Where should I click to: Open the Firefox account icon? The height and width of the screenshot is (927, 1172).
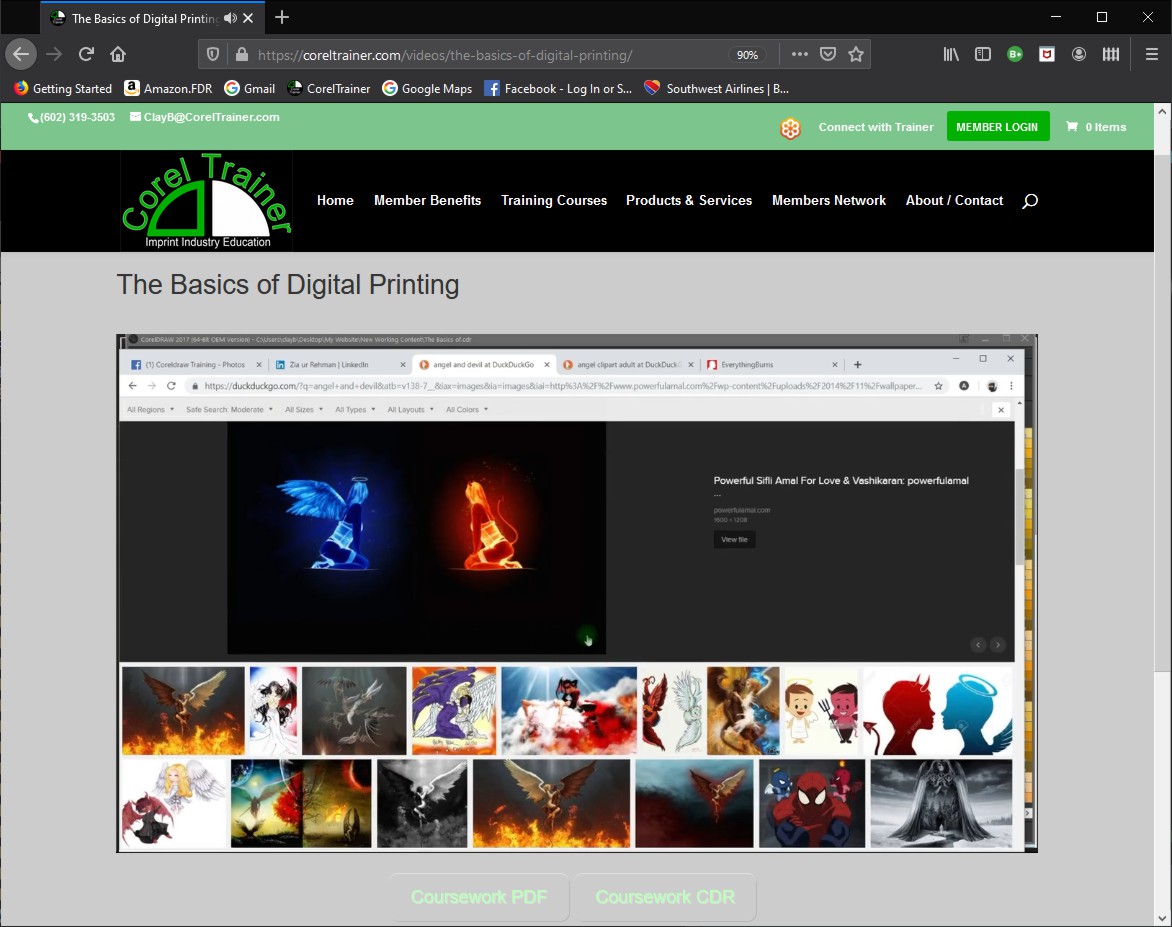click(1079, 54)
